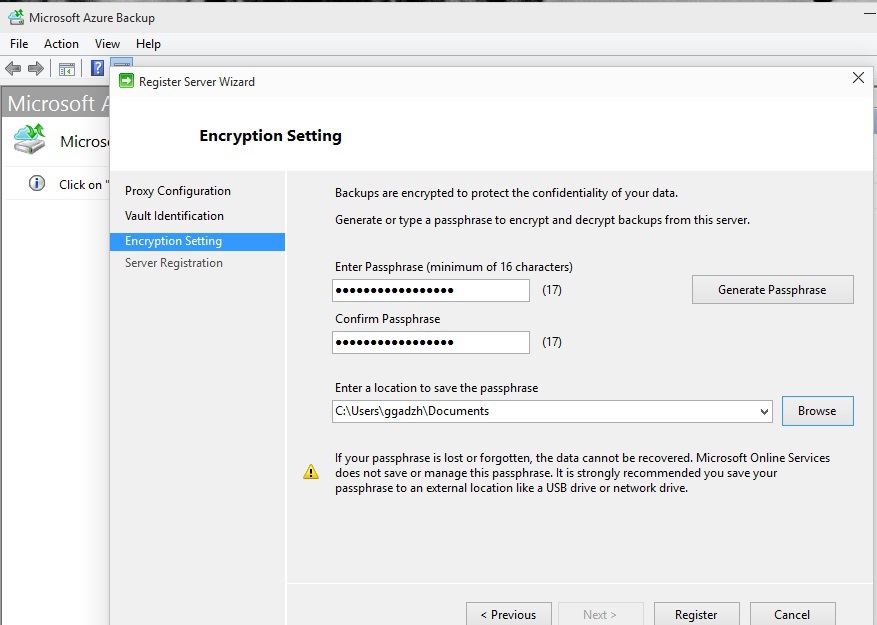877x625 pixels.
Task: Expand the passphrase save location dropdown
Action: [764, 411]
